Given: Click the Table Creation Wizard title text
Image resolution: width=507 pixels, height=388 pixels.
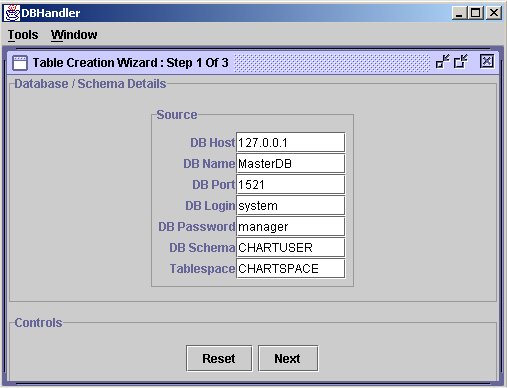Looking at the screenshot, I should [x=131, y=63].
